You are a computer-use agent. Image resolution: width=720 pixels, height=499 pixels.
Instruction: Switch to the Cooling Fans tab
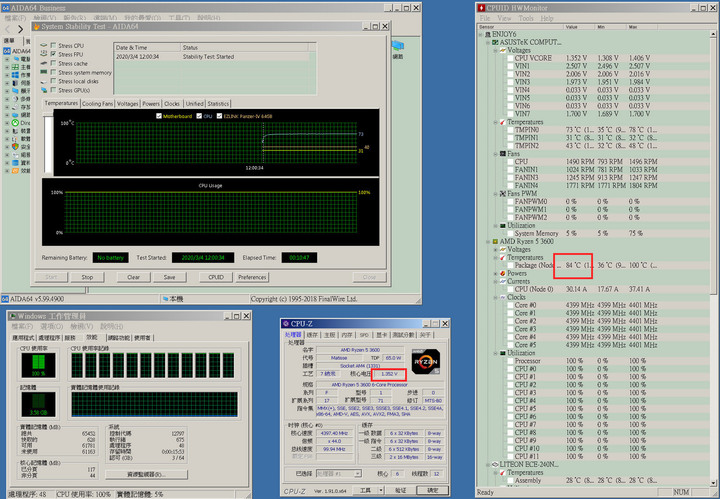(x=97, y=104)
